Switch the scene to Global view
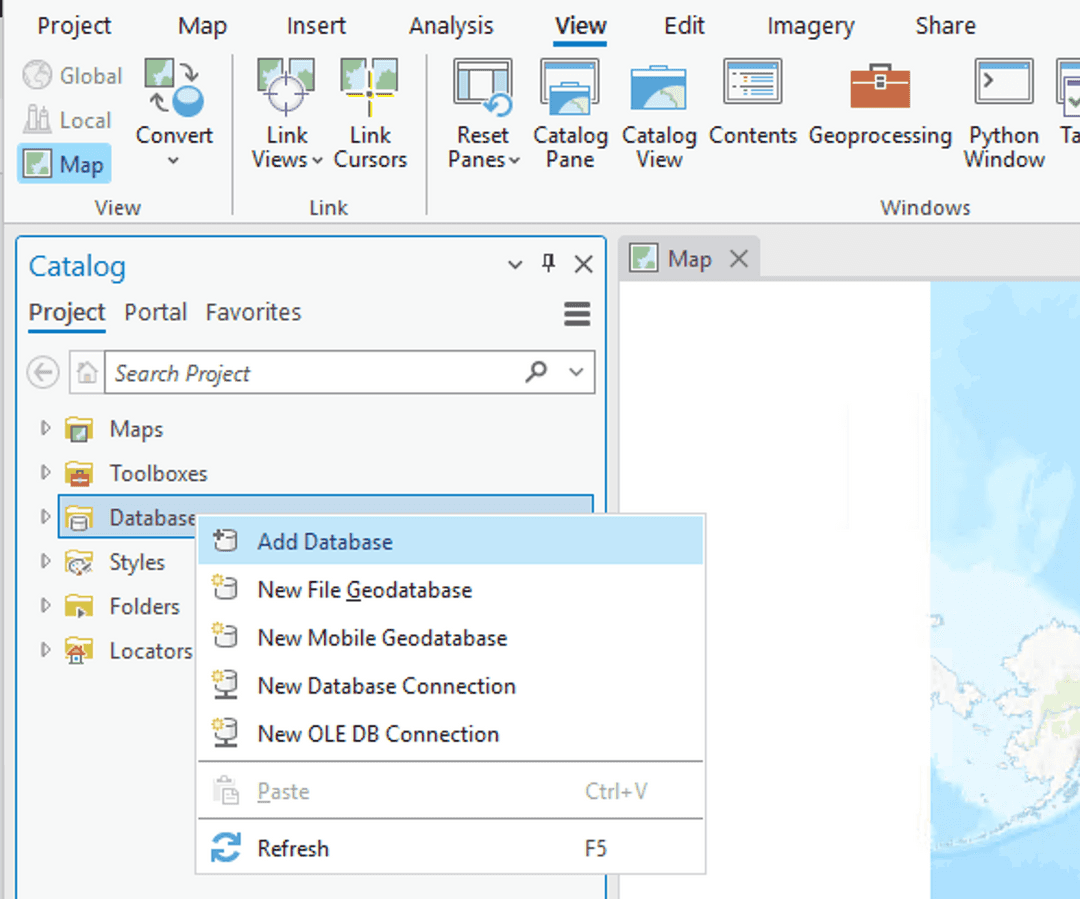 click(x=73, y=75)
